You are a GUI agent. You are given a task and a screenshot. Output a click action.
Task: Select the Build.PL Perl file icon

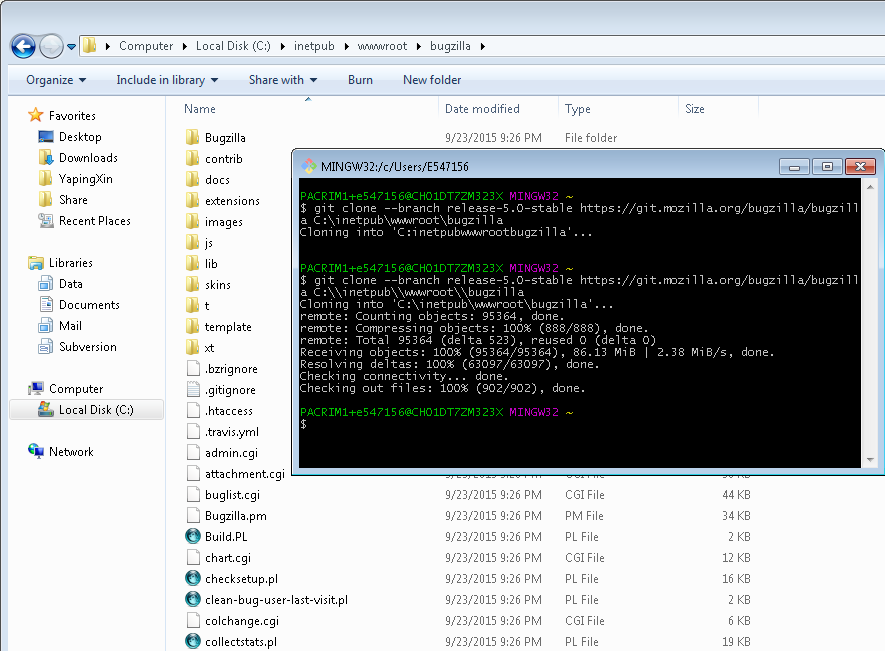tap(193, 536)
